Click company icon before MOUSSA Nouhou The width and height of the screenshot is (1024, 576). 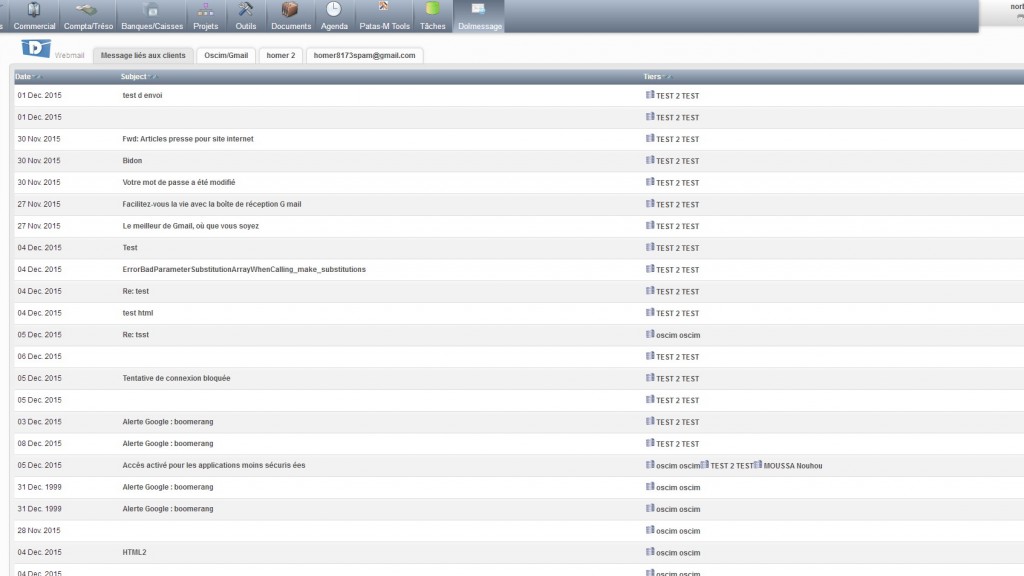pos(758,465)
